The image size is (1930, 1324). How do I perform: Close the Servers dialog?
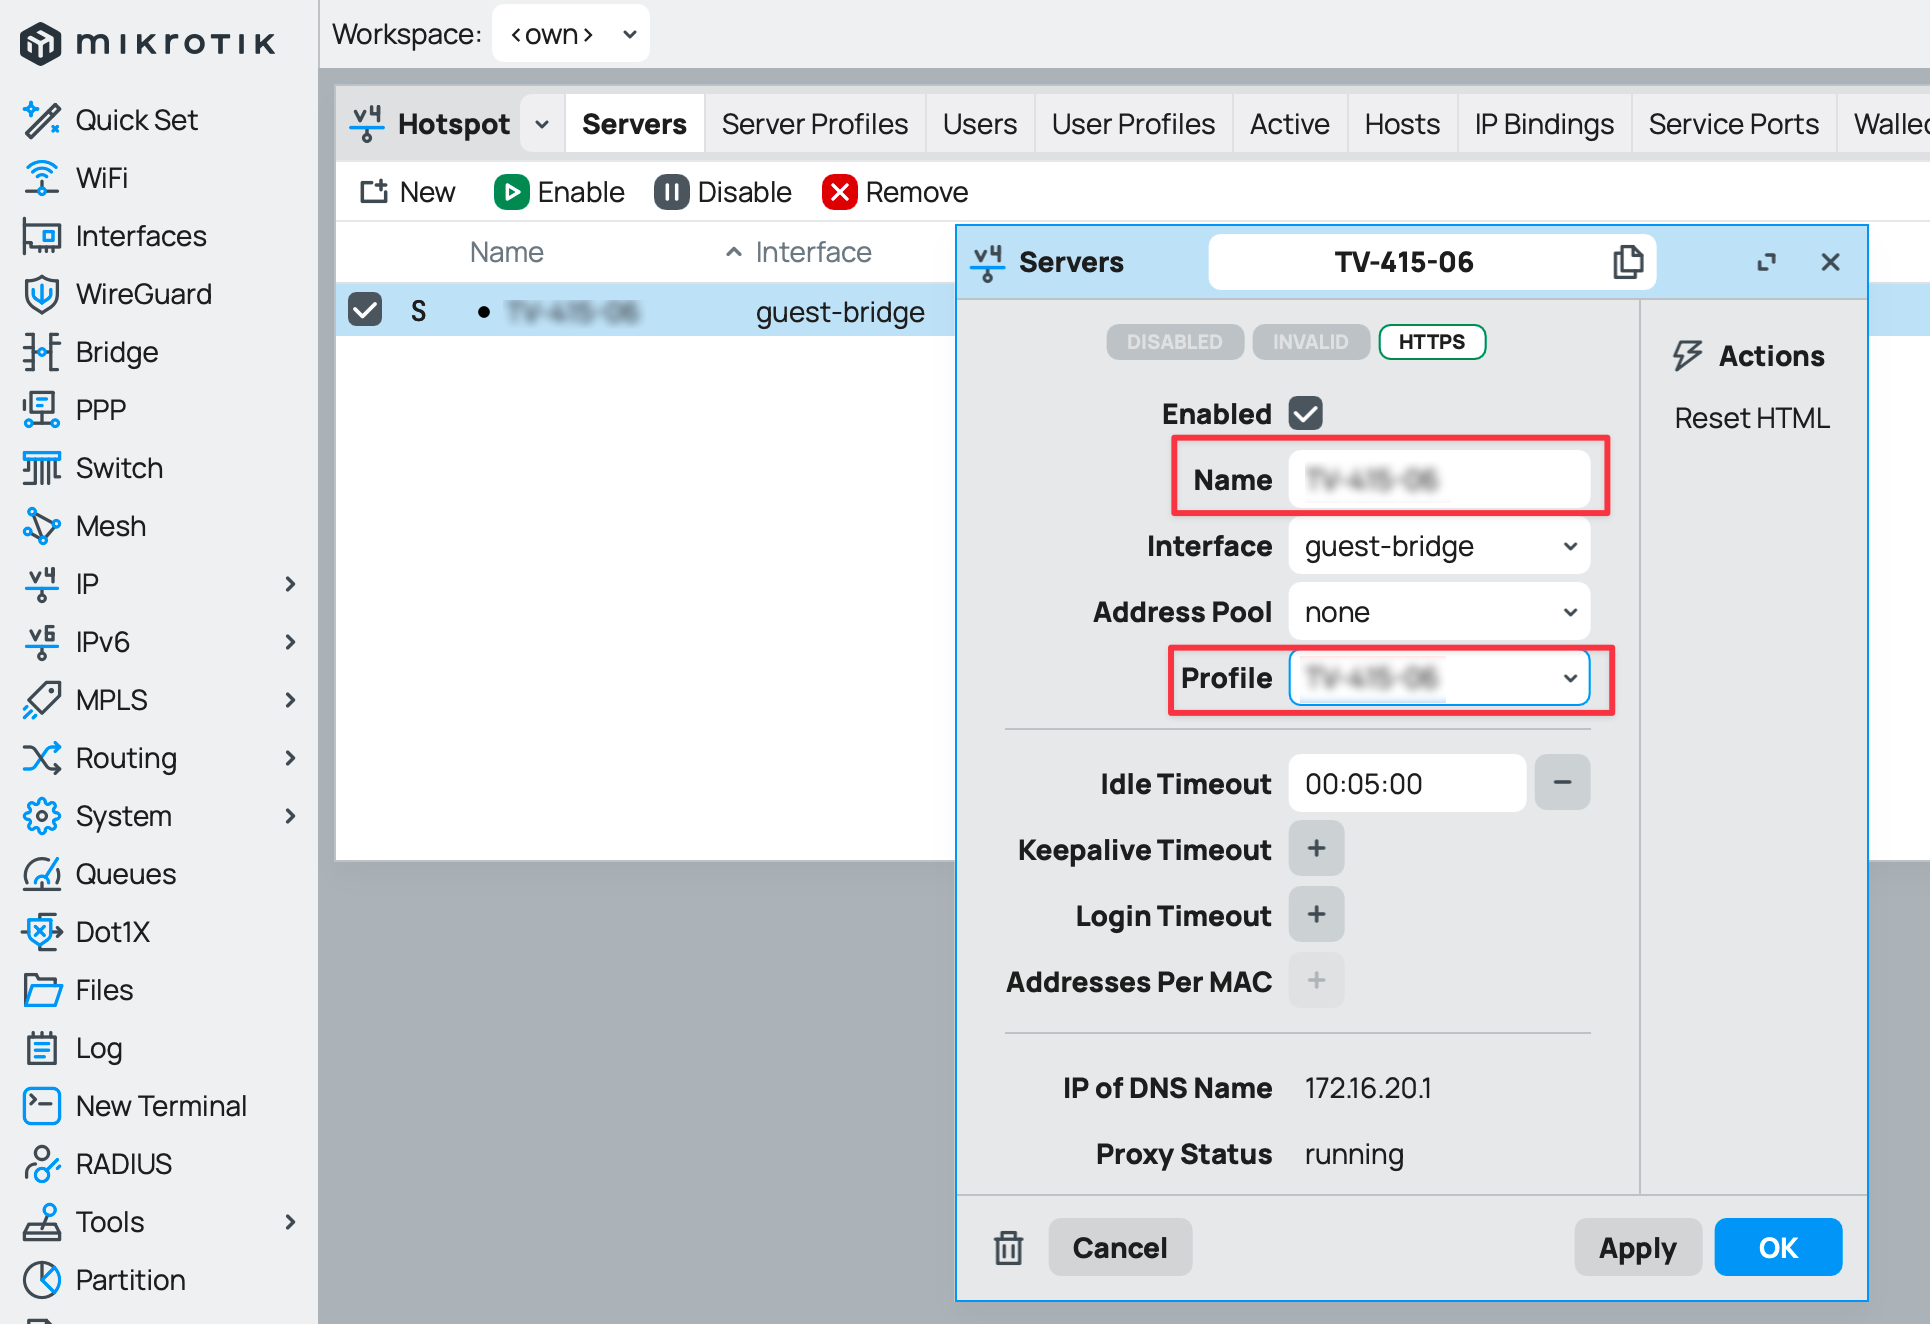pos(1830,262)
